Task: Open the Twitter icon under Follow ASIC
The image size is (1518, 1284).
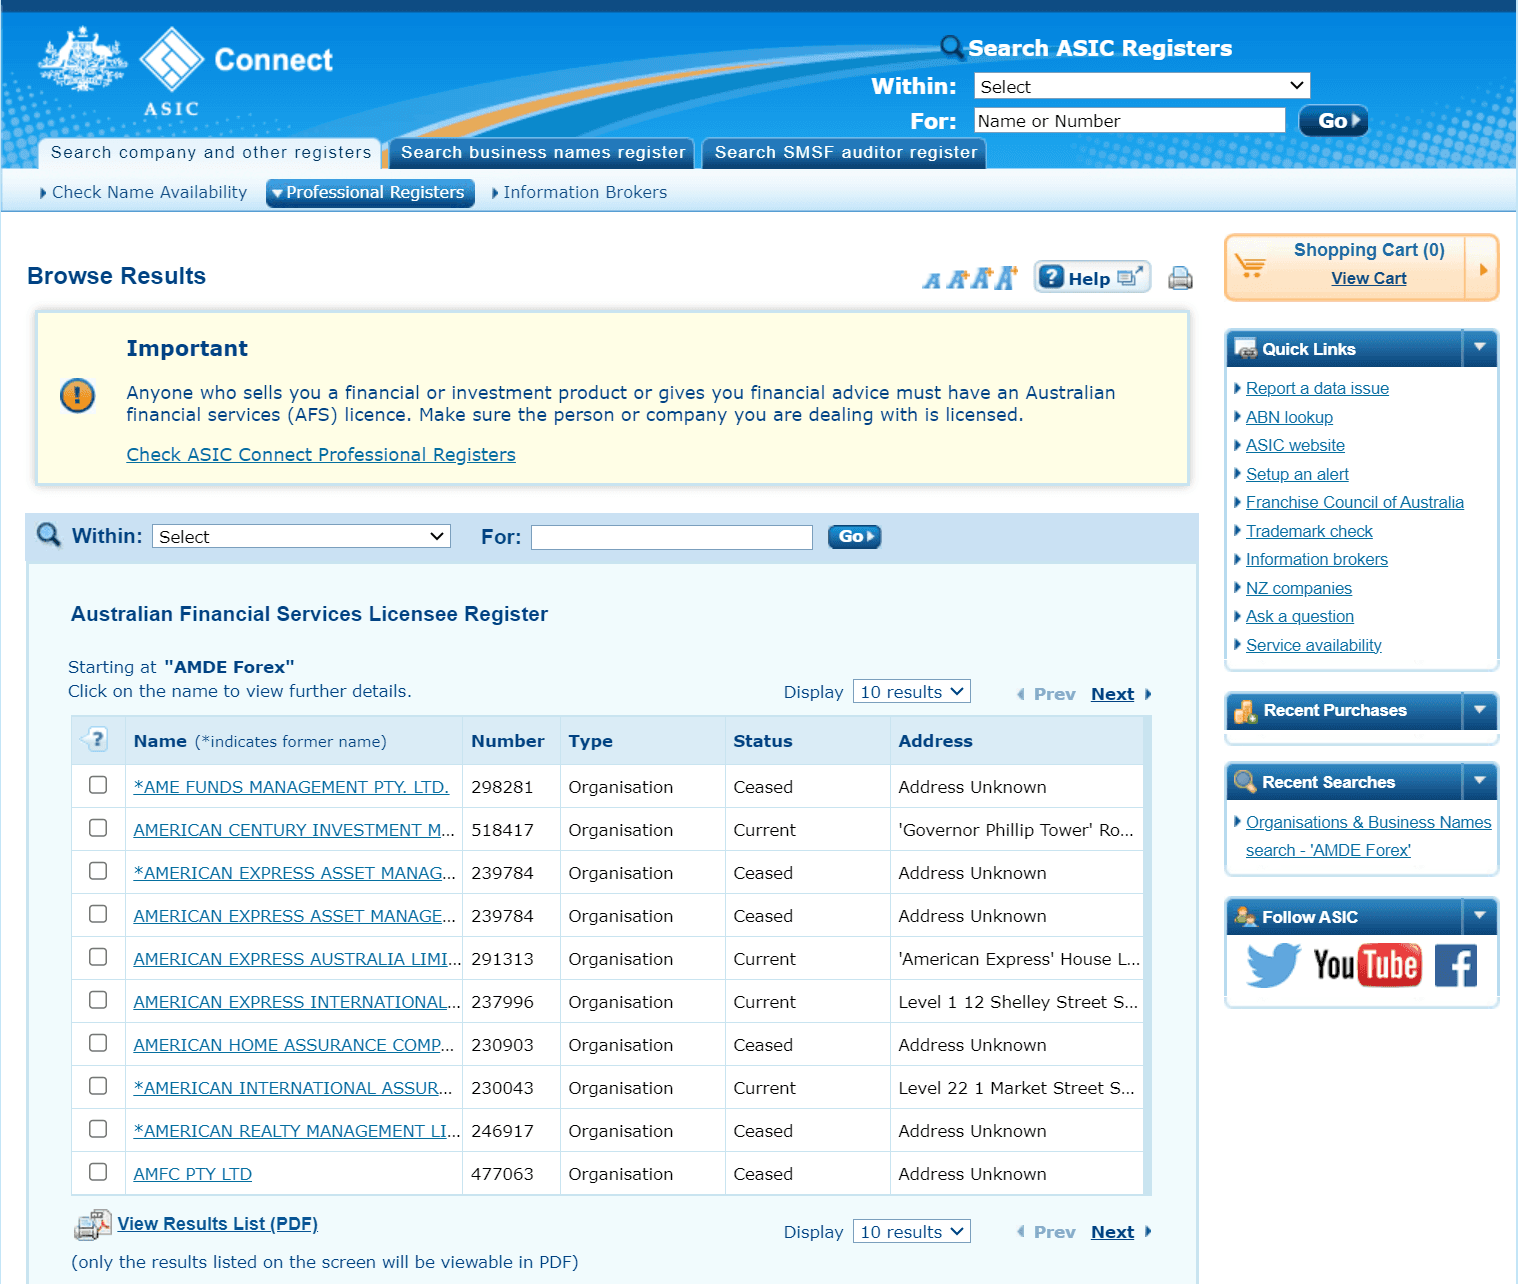Action: coord(1272,966)
